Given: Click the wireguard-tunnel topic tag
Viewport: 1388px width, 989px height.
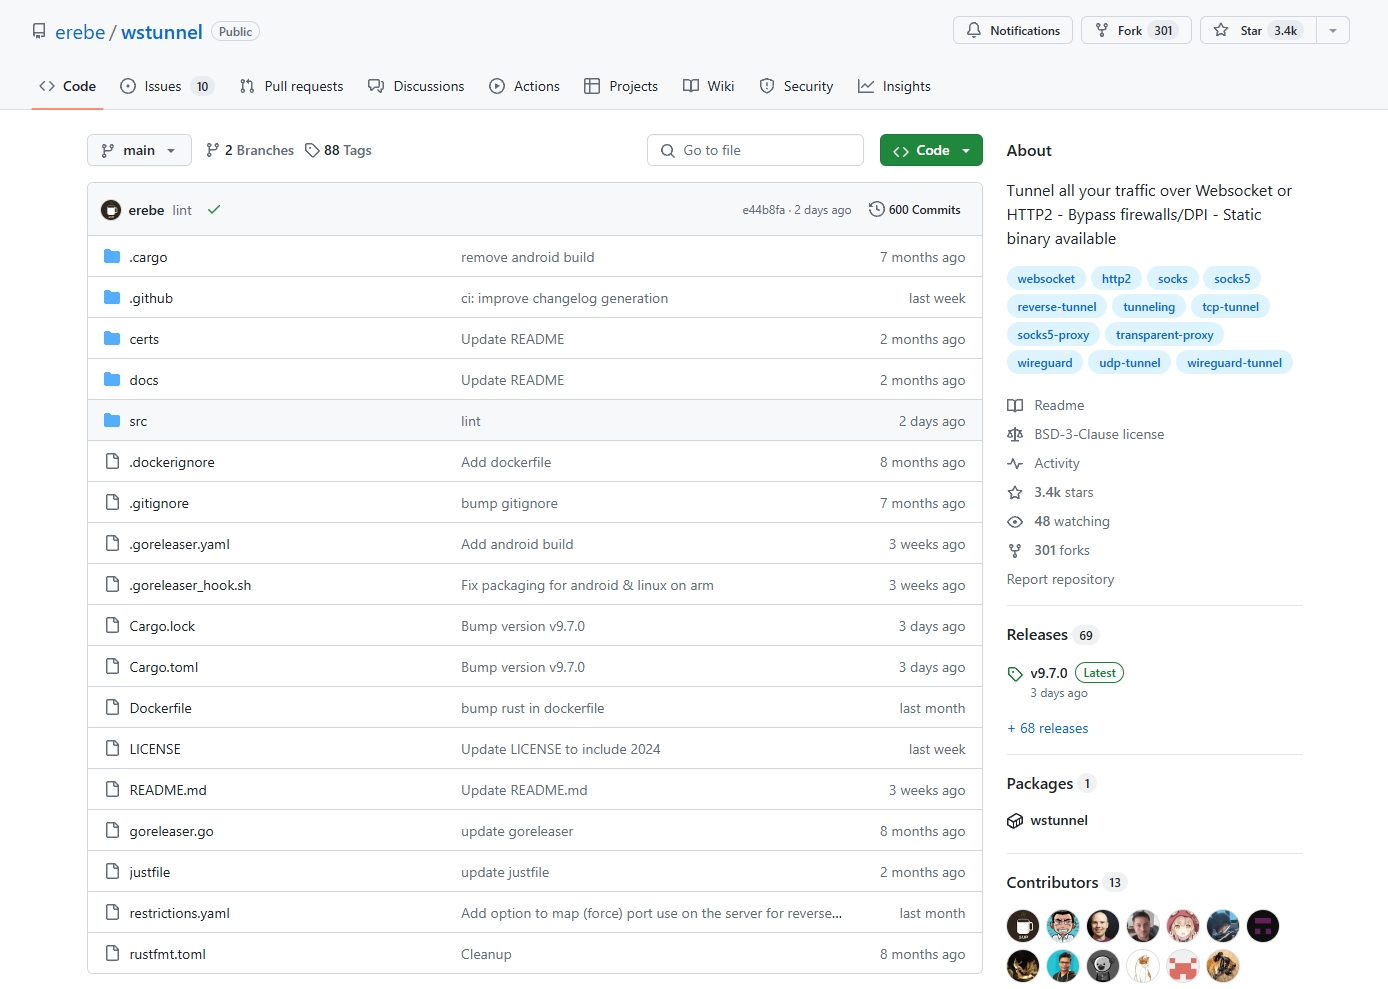Looking at the screenshot, I should point(1234,363).
